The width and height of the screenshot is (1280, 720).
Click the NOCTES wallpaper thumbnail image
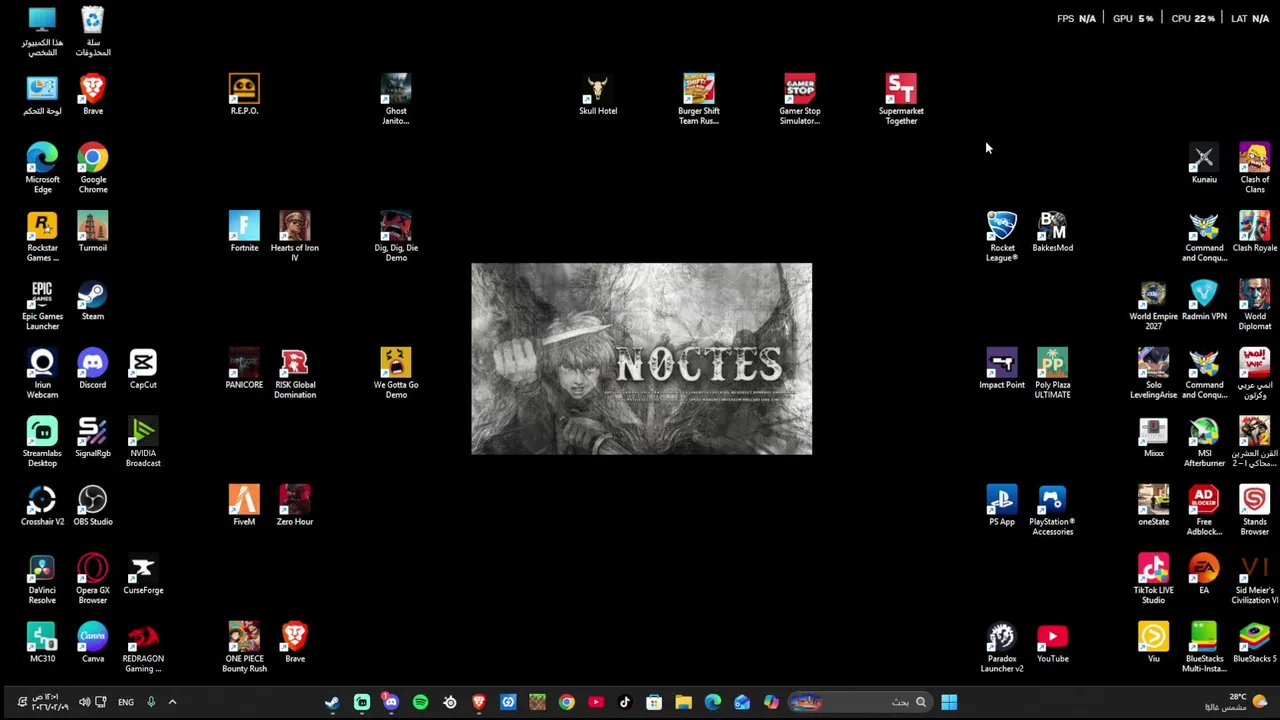click(x=642, y=359)
